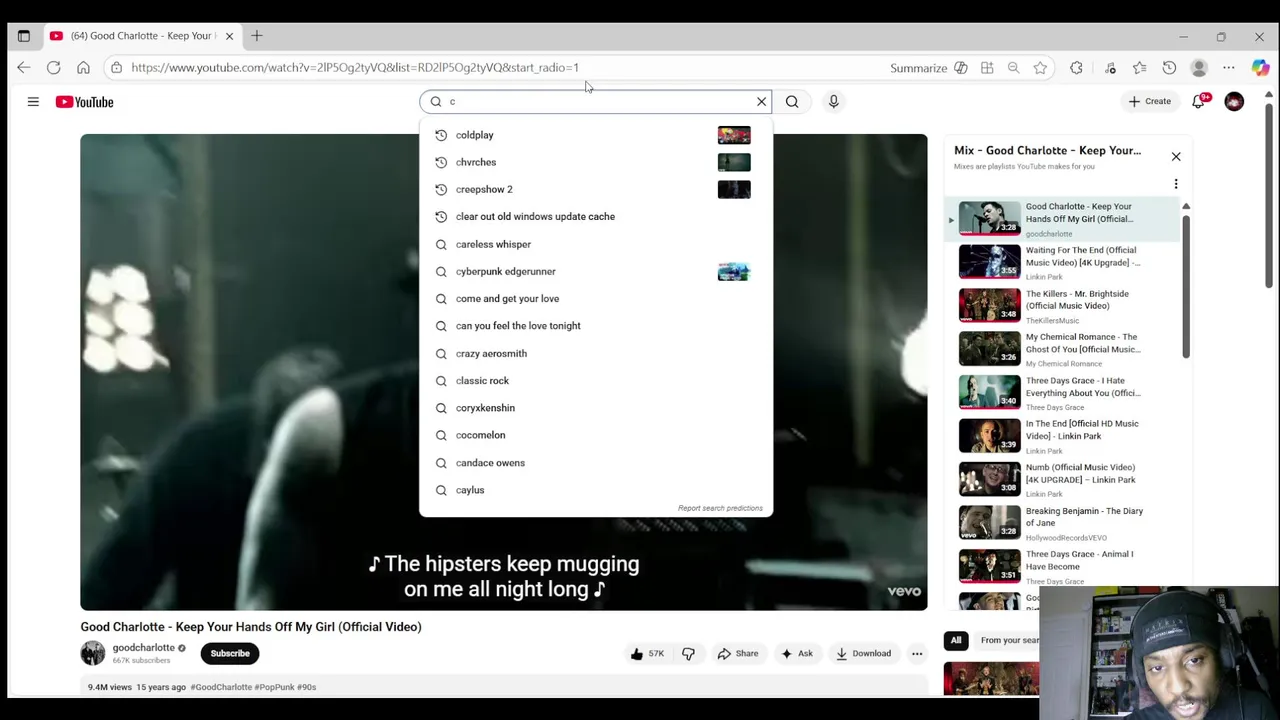
Task: Choose candace owens suggestion
Action: point(596,463)
